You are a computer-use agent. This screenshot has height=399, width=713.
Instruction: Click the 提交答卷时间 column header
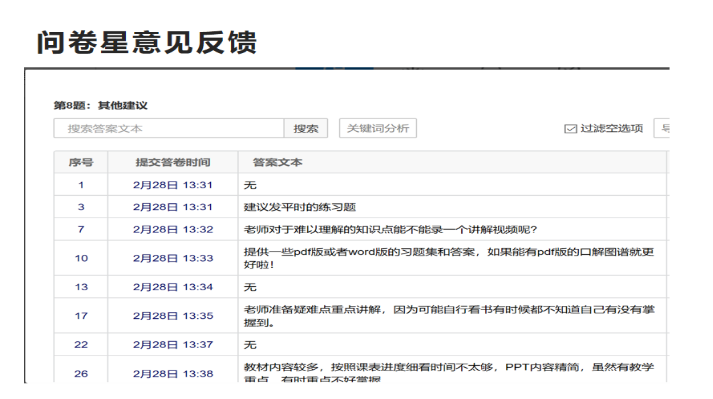point(173,162)
